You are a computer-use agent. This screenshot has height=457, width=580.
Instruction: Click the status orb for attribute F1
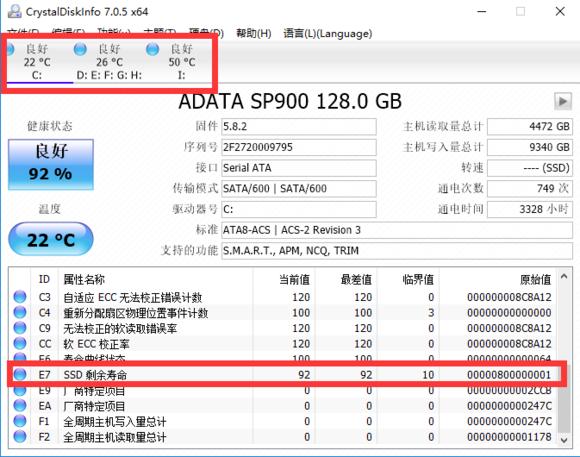point(20,421)
